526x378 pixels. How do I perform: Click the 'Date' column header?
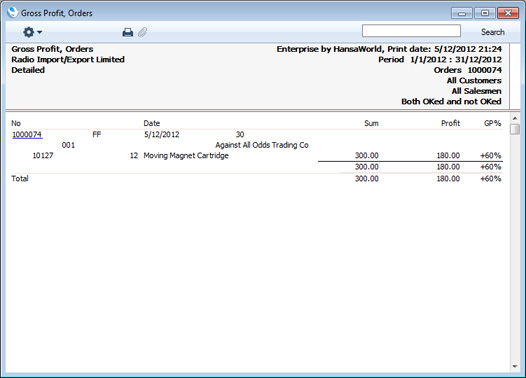[152, 123]
